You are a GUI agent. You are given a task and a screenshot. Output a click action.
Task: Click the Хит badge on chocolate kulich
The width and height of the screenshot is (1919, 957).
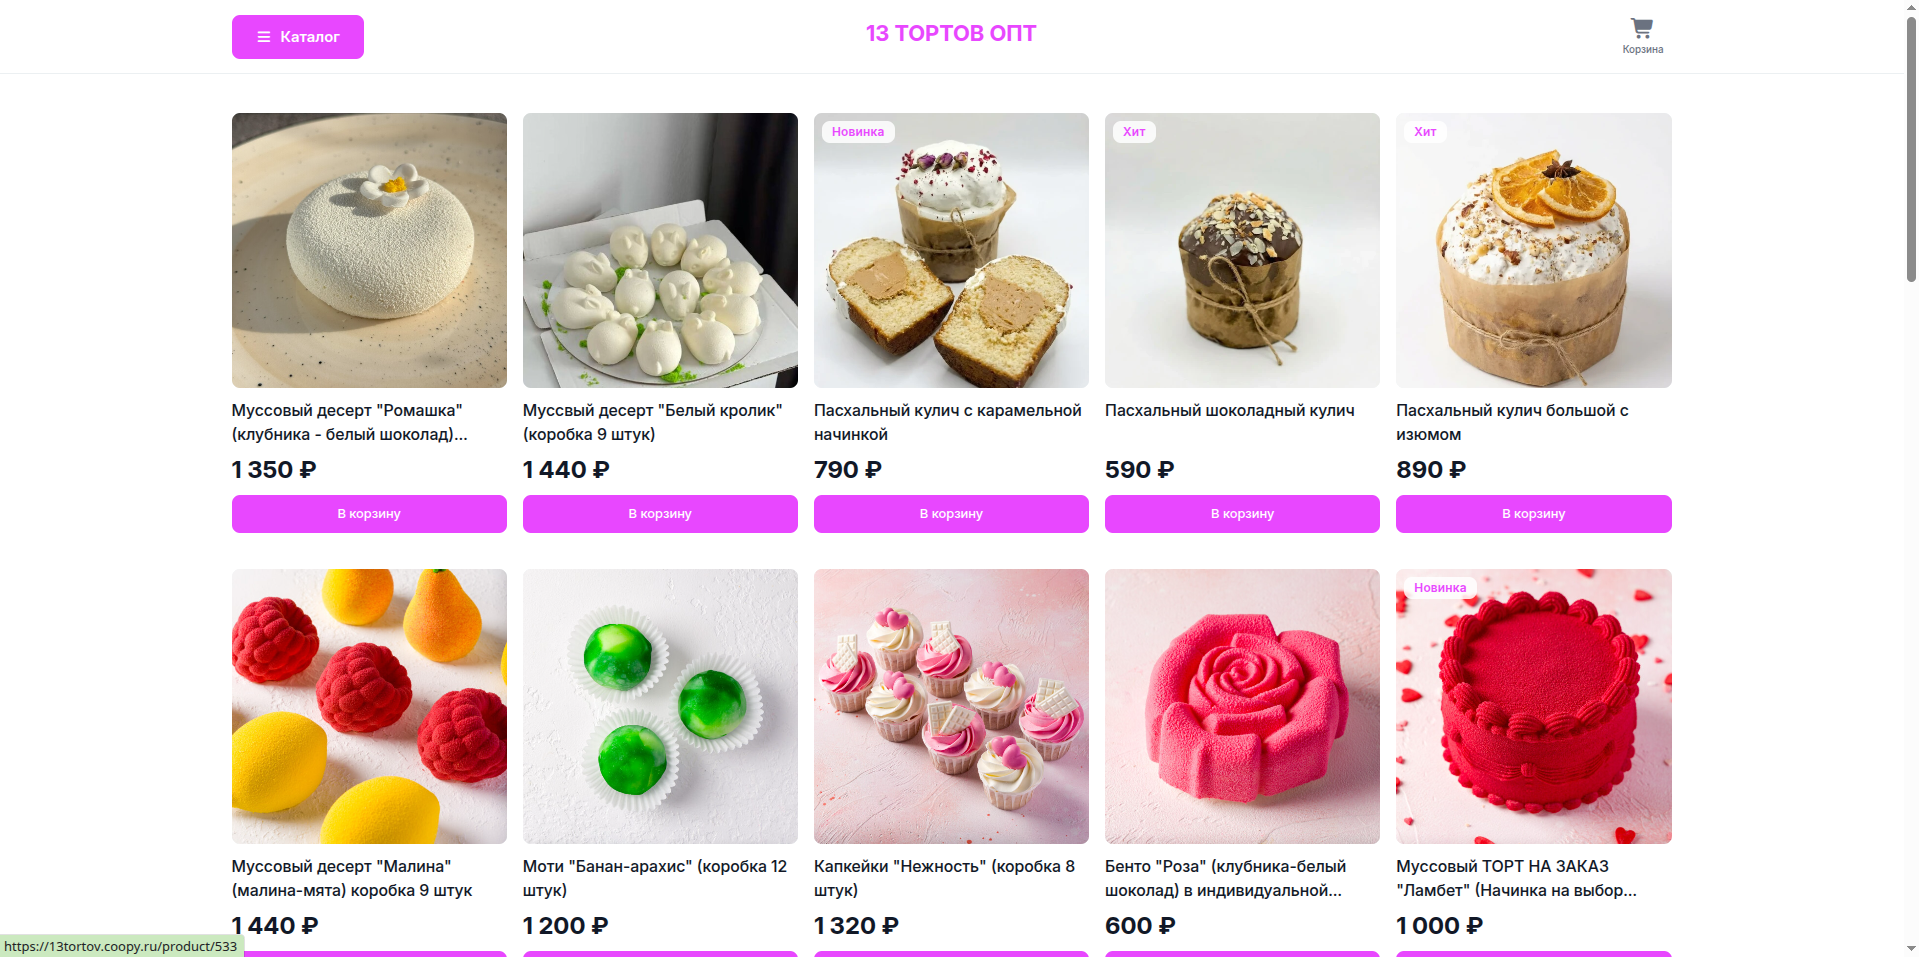pyautogui.click(x=1134, y=132)
